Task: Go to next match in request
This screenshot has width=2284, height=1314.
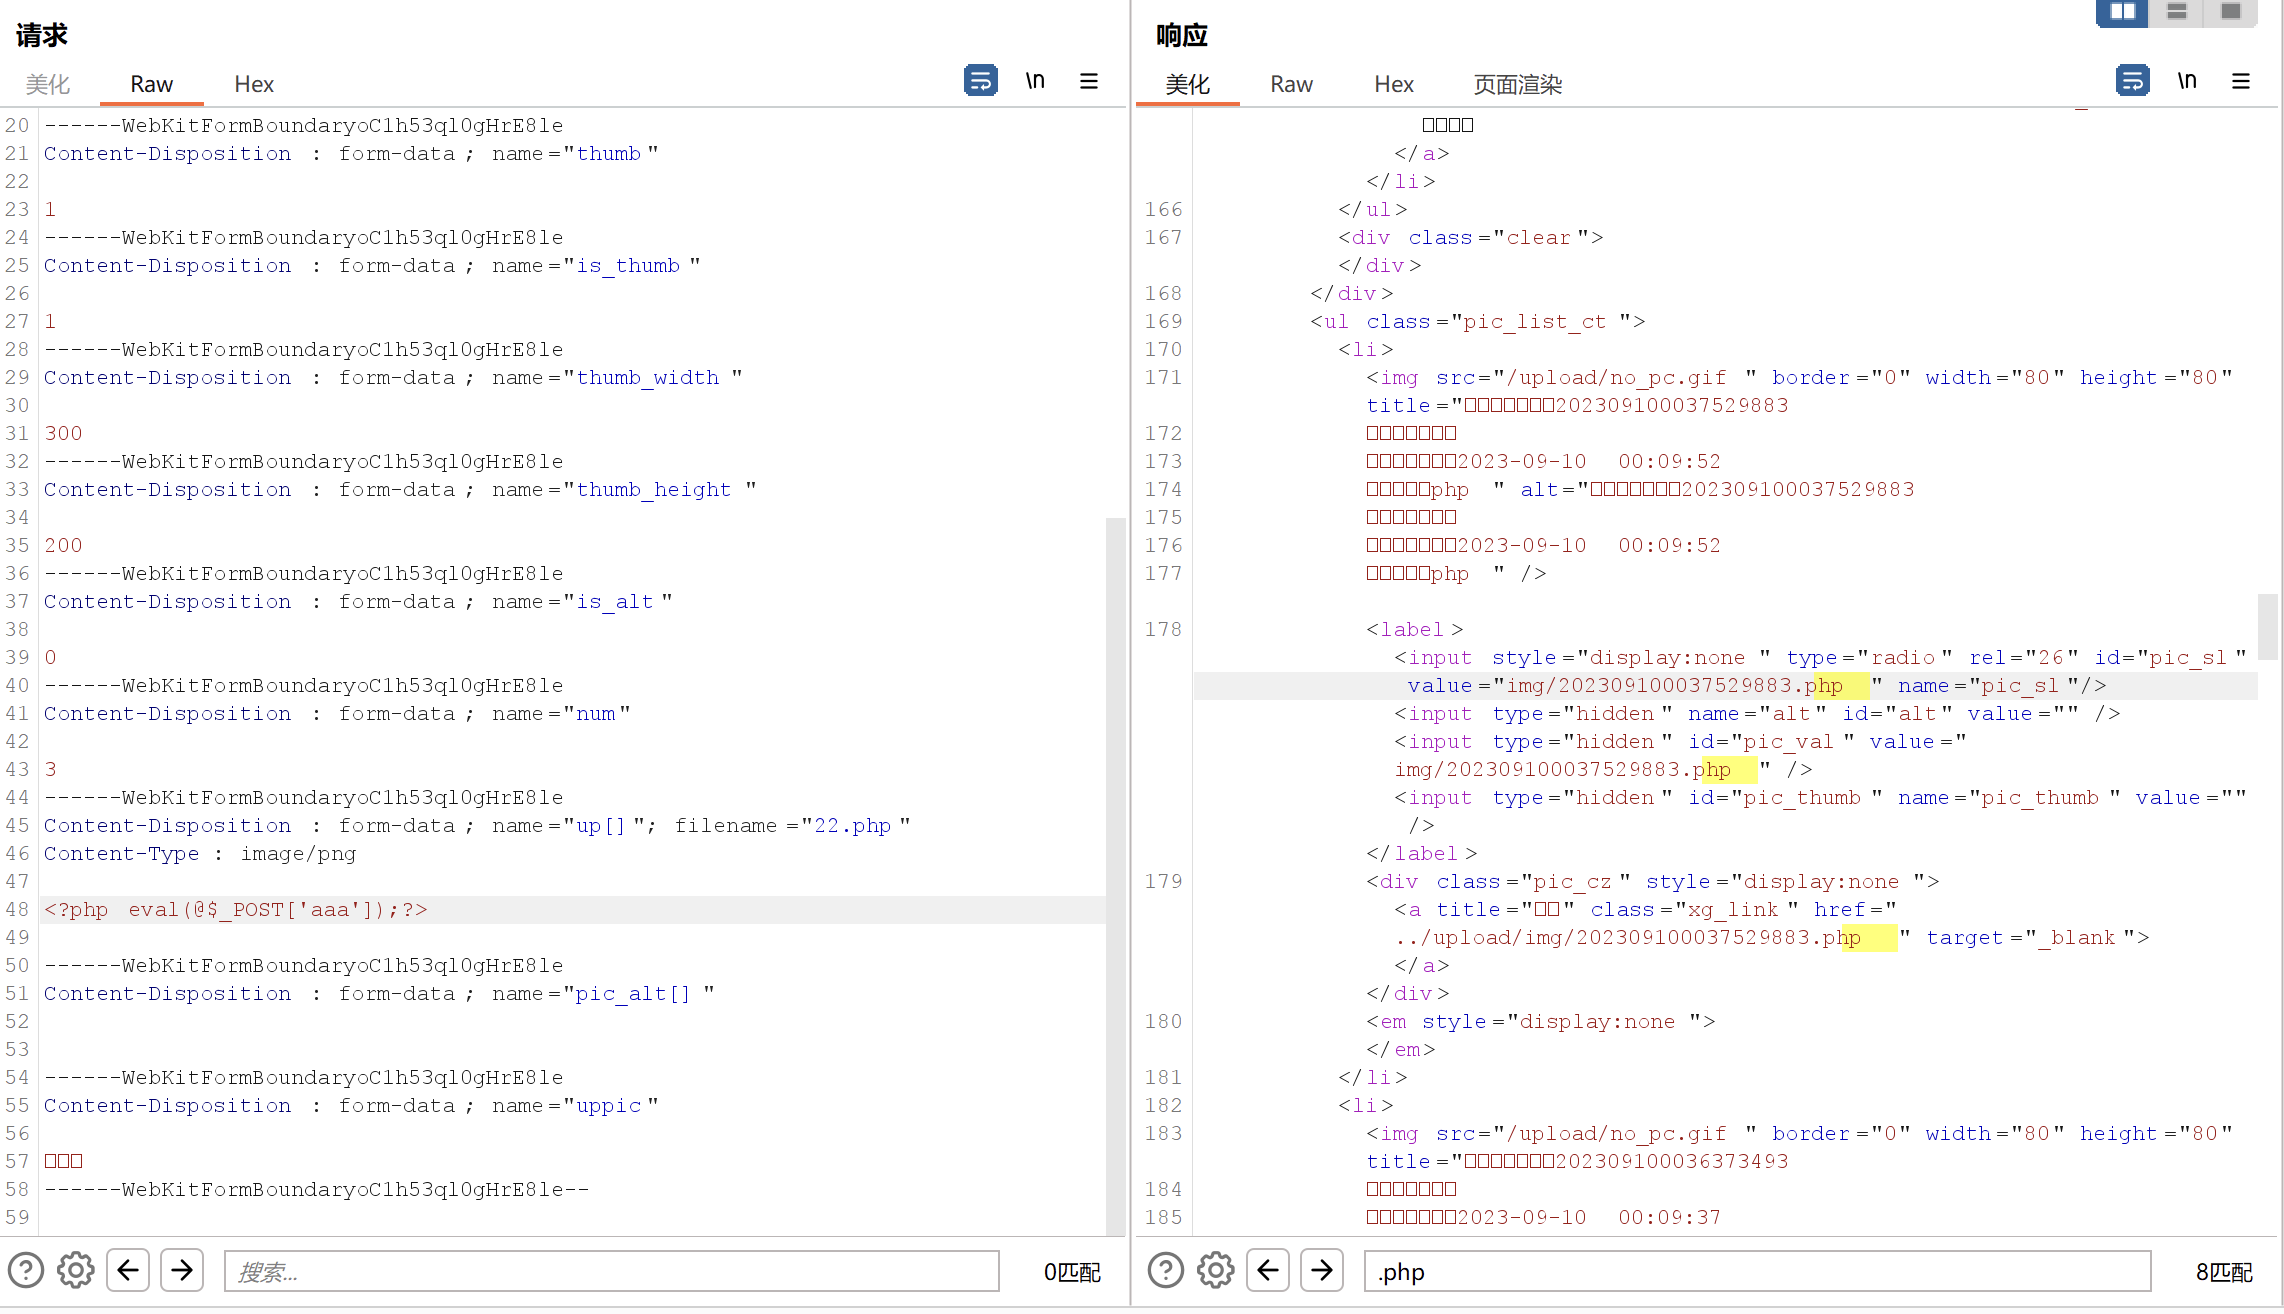Action: click(182, 1271)
